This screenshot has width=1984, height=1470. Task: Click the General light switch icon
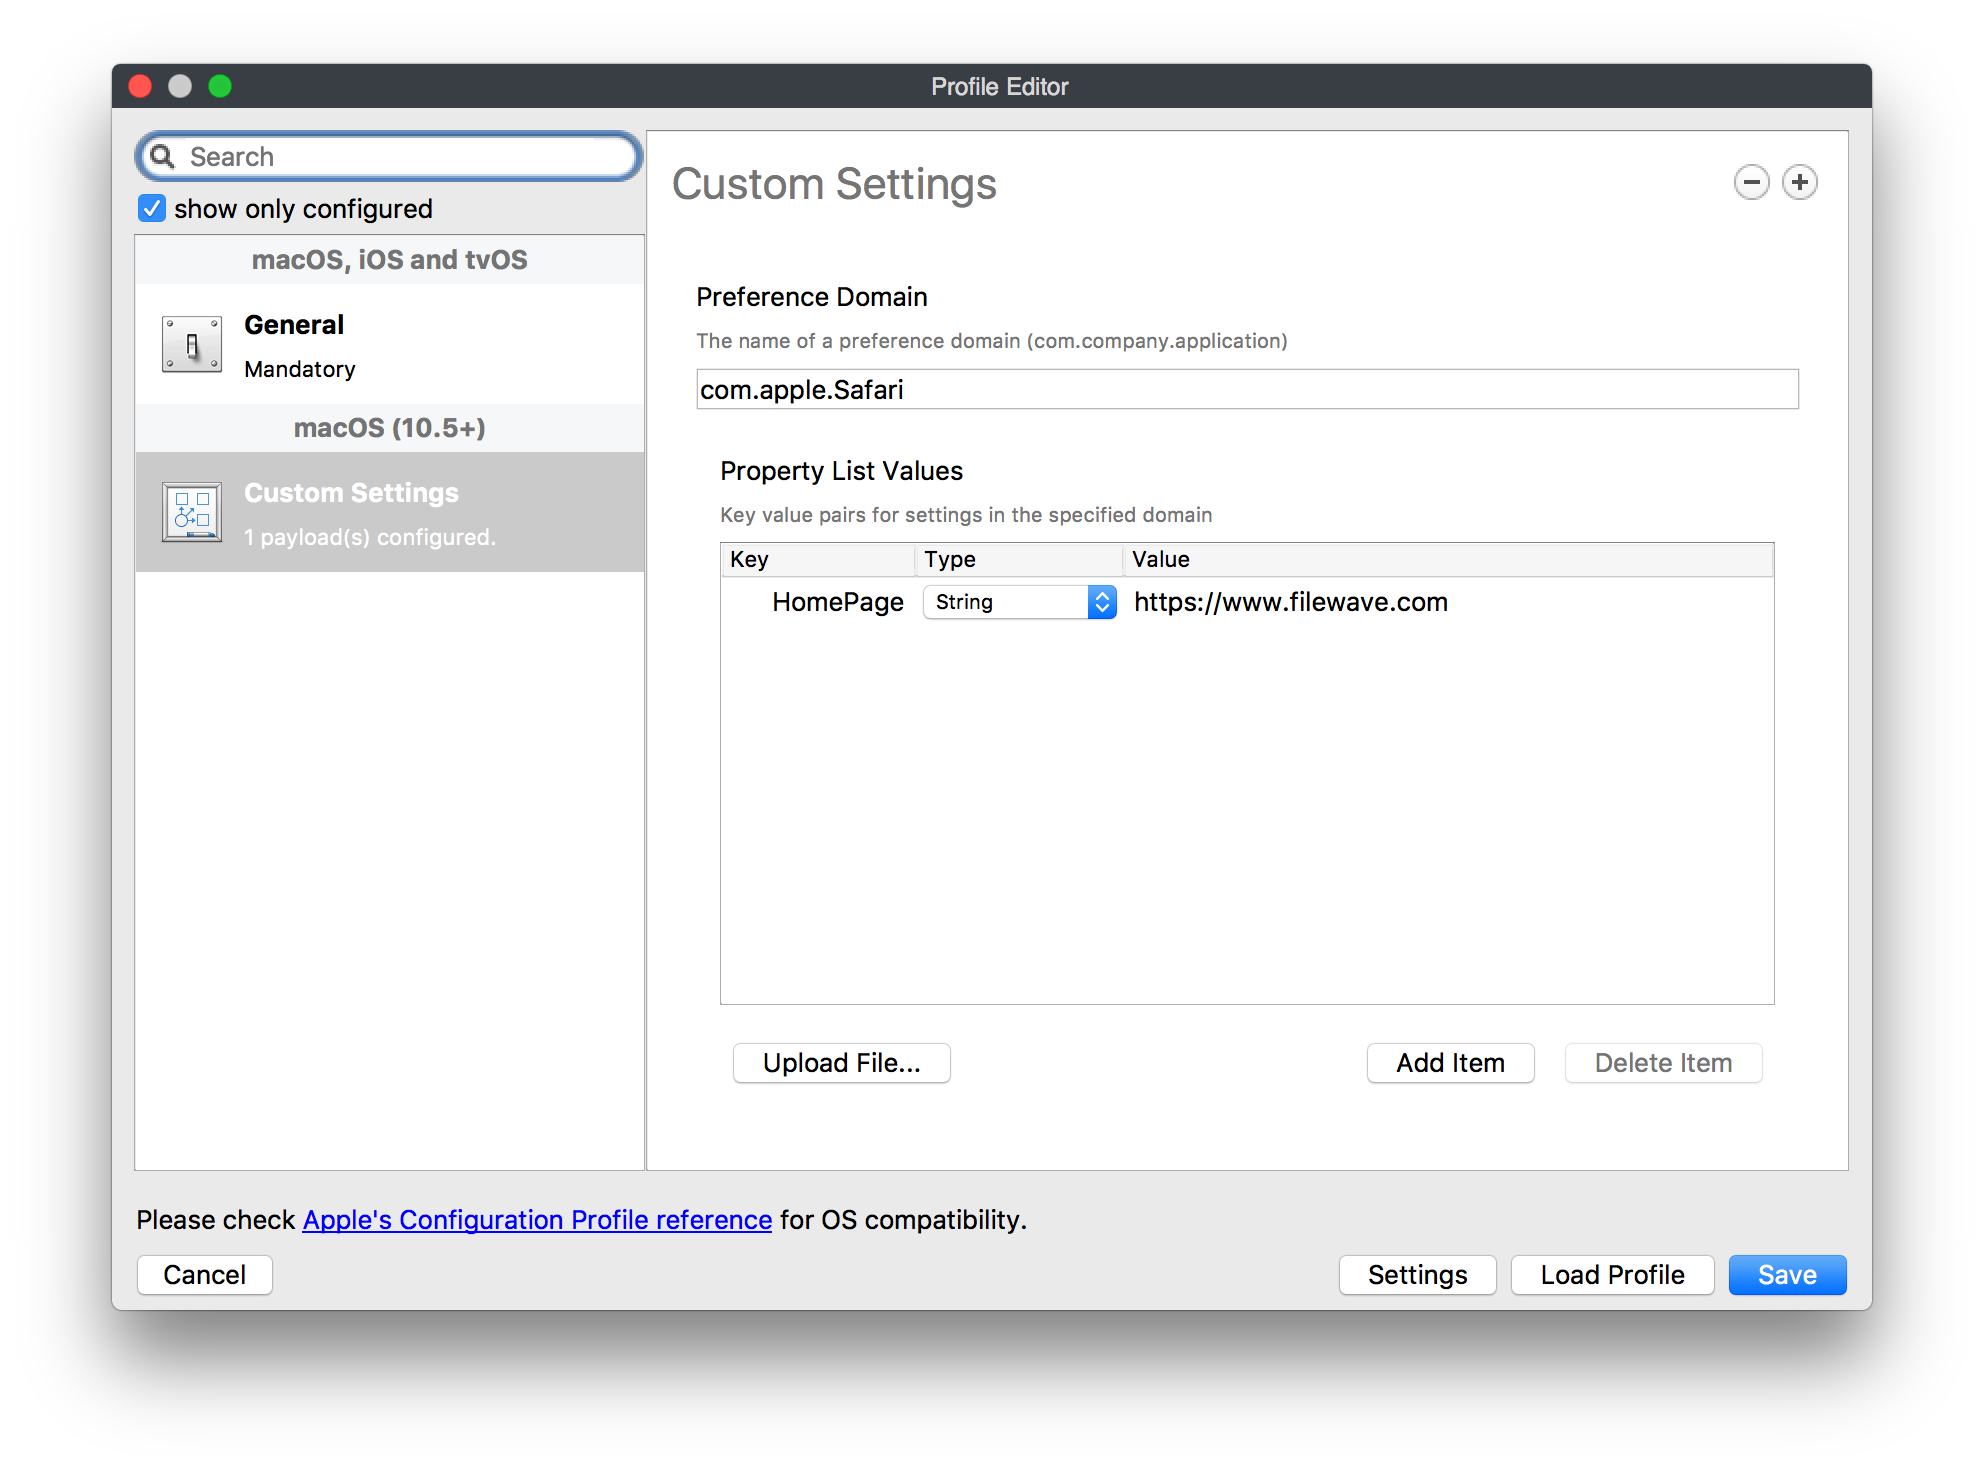click(192, 345)
